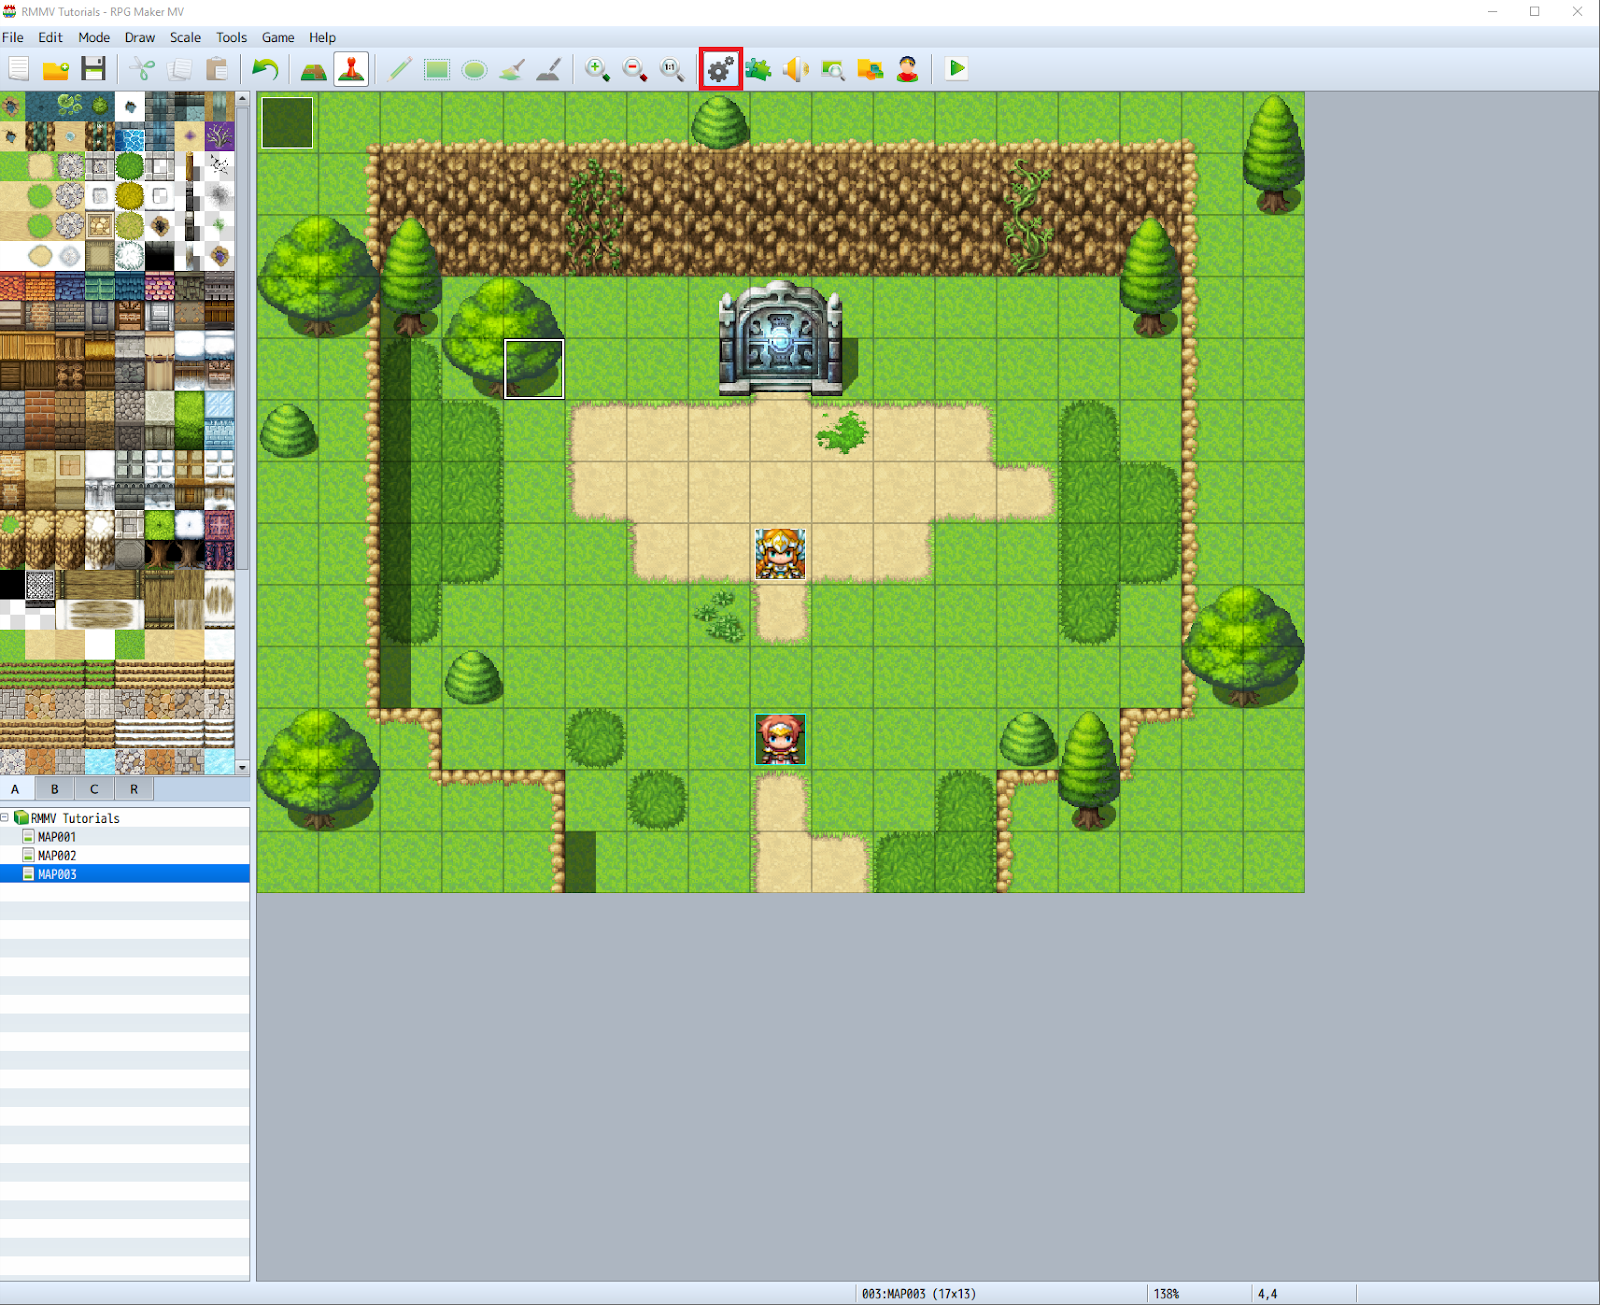The image size is (1600, 1305).
Task: Switch to Map editing mode icon
Action: 313,69
